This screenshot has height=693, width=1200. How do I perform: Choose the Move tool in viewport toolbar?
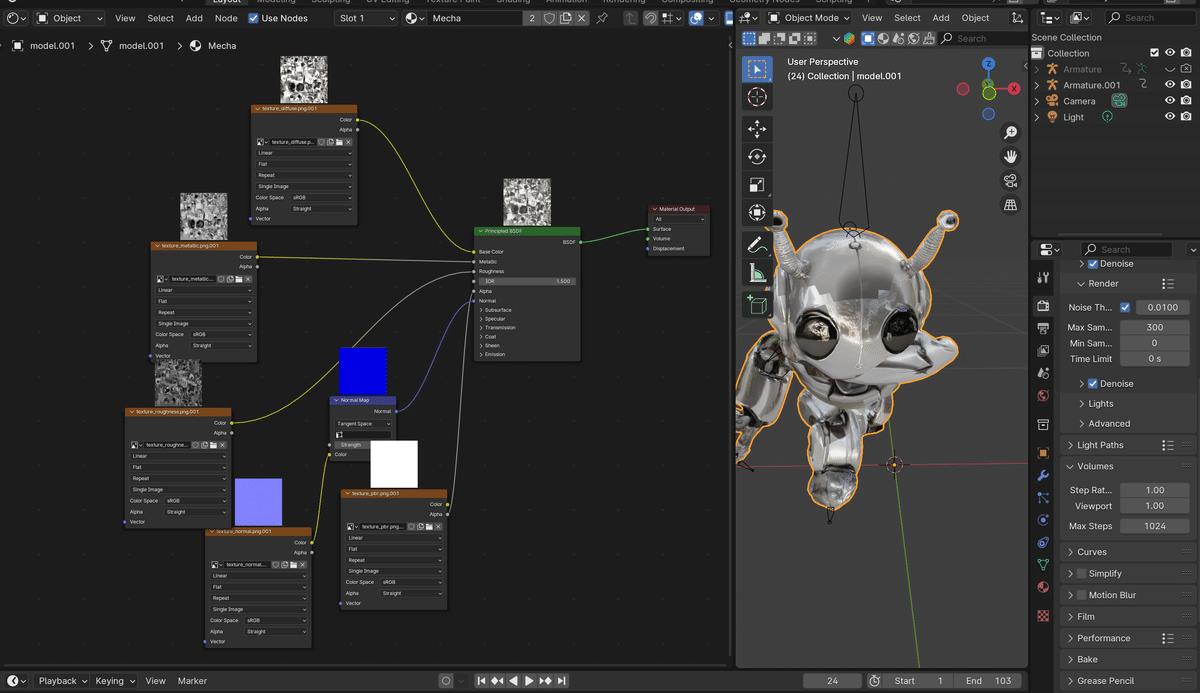(x=757, y=129)
